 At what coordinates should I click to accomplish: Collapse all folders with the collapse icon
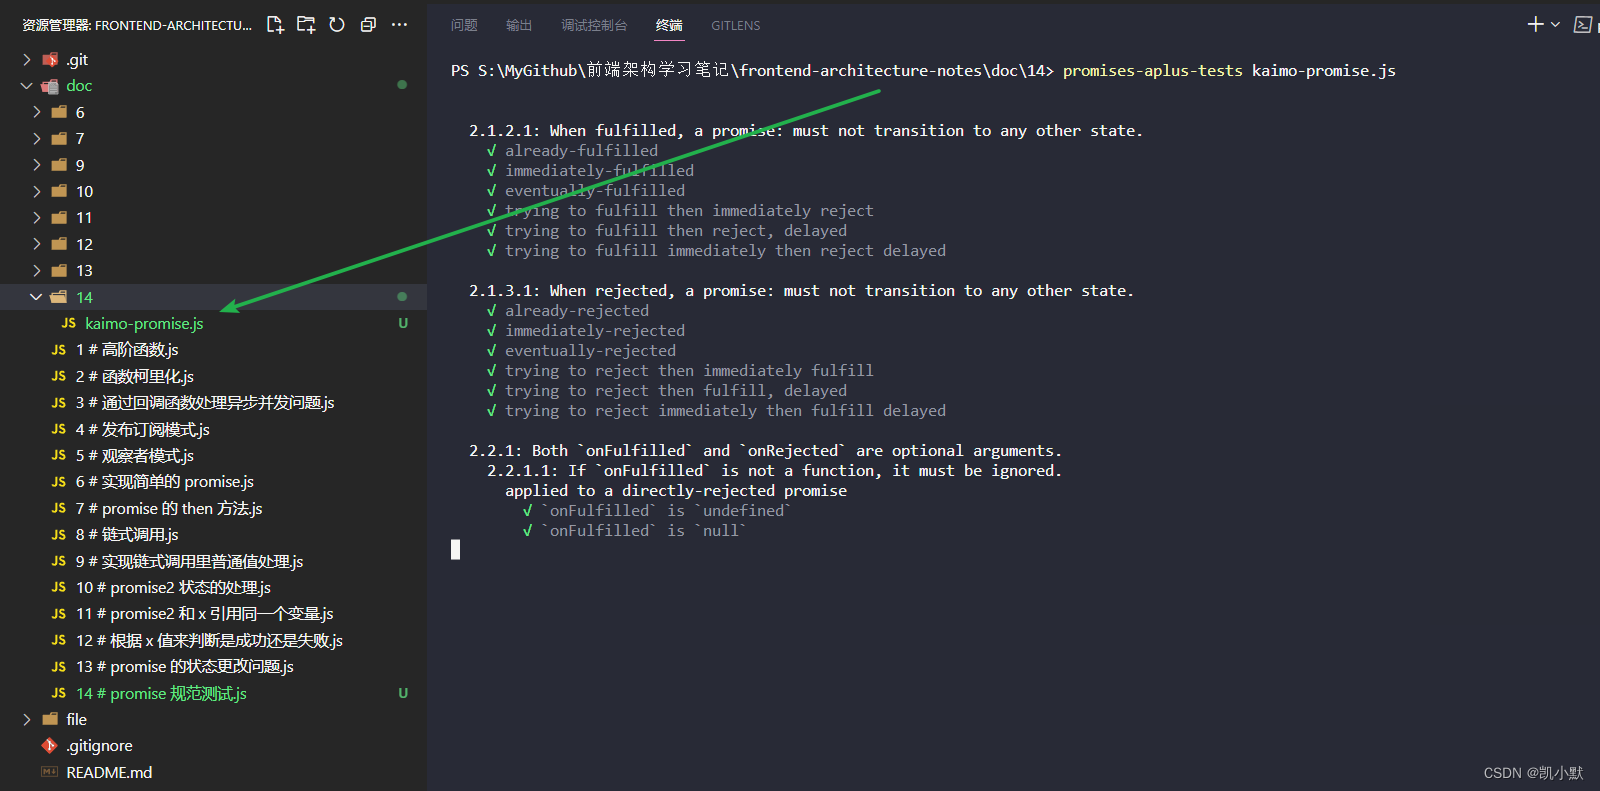[368, 25]
